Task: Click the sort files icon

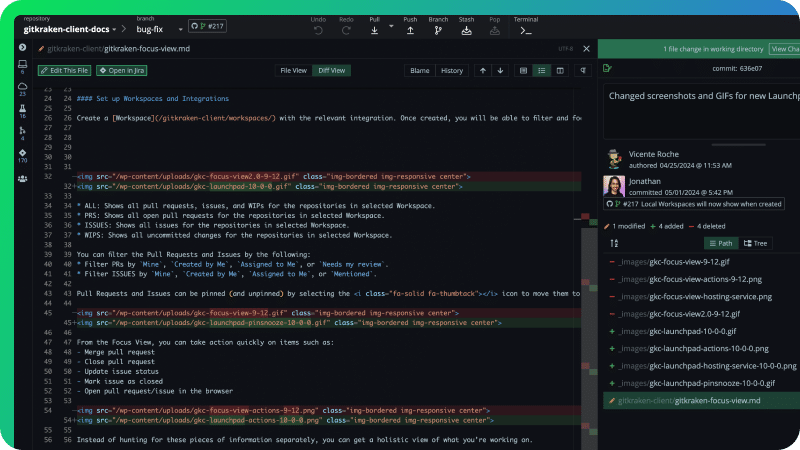Action: click(614, 243)
